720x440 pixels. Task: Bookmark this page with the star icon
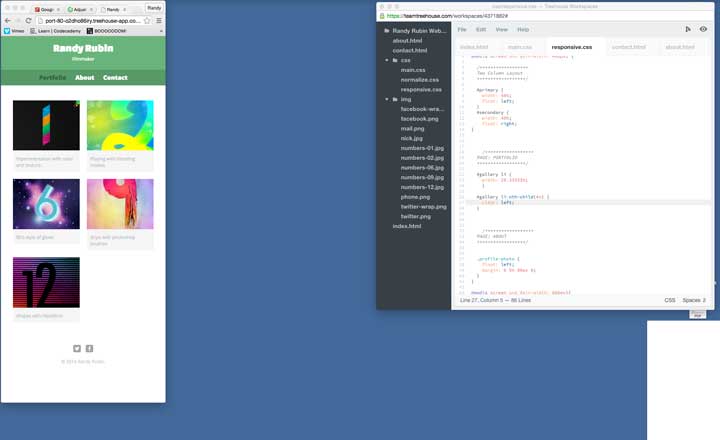click(147, 20)
